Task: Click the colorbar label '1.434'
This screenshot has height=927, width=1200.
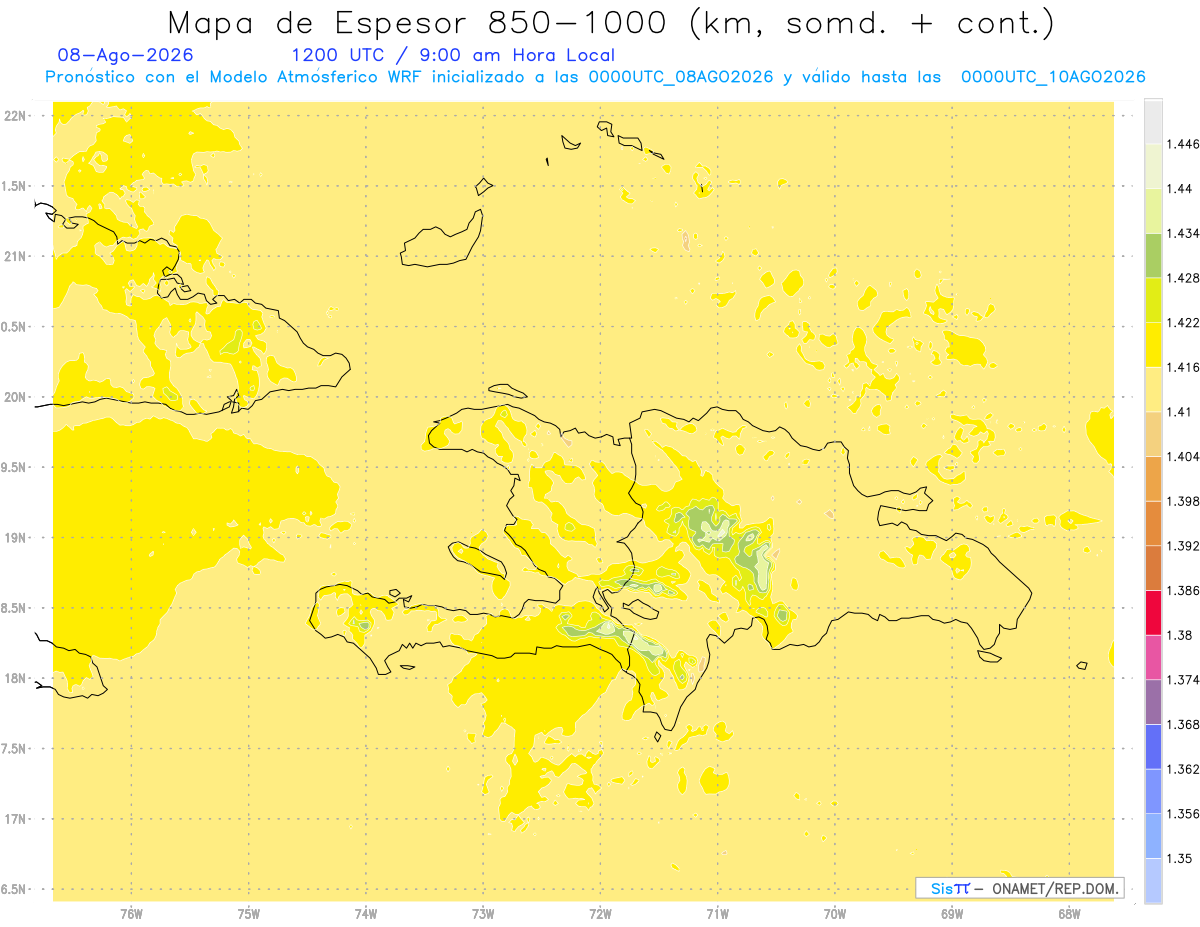Action: [1183, 233]
